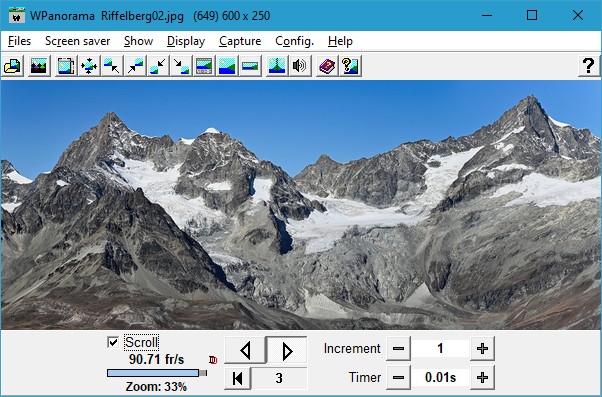Screen dimensions: 602x397
Task: Click the tall landscape picture icon
Action: point(227,66)
